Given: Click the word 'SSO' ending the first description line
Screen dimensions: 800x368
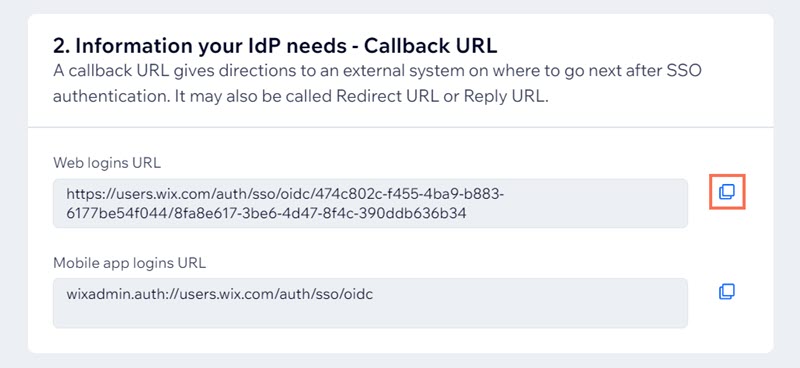Looking at the screenshot, I should pos(684,70).
